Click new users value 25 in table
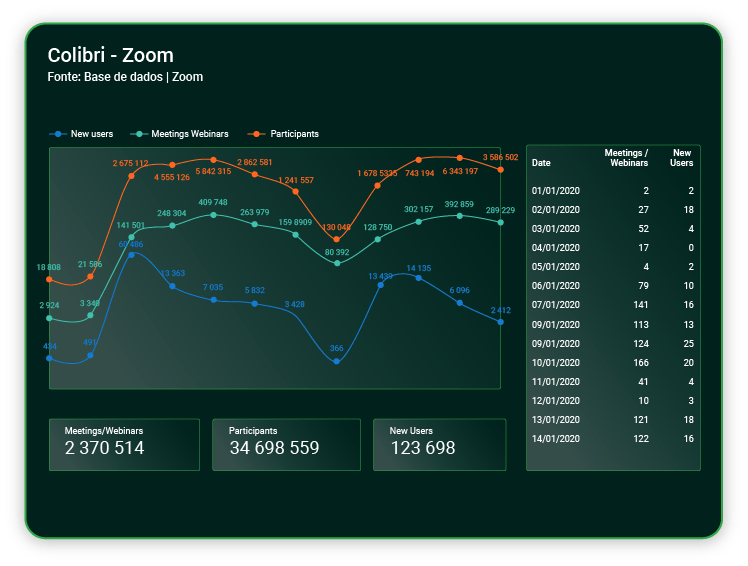Image resolution: width=748 pixels, height=566 pixels. click(x=688, y=344)
